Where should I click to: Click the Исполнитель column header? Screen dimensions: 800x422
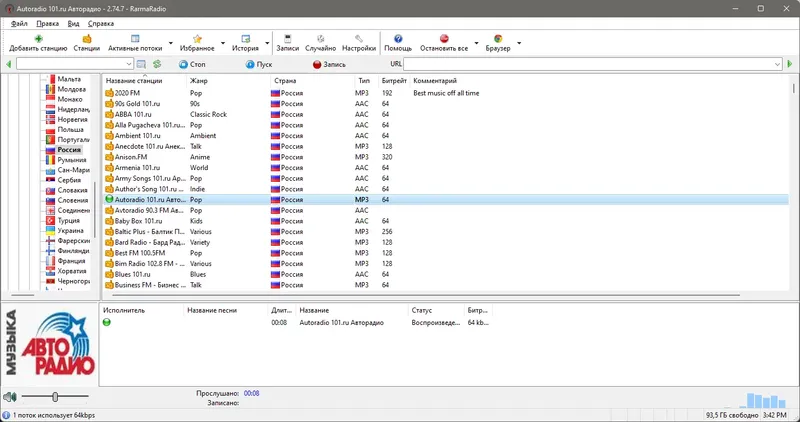[142, 310]
